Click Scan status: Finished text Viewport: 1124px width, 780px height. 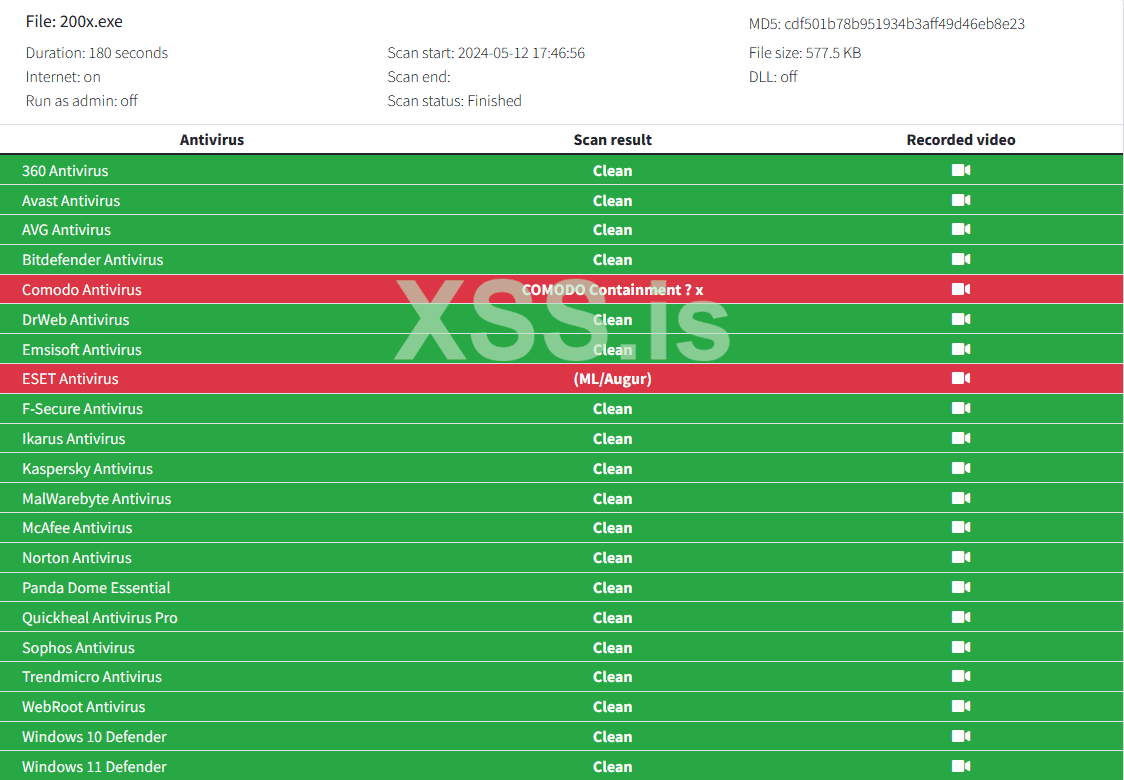(454, 101)
